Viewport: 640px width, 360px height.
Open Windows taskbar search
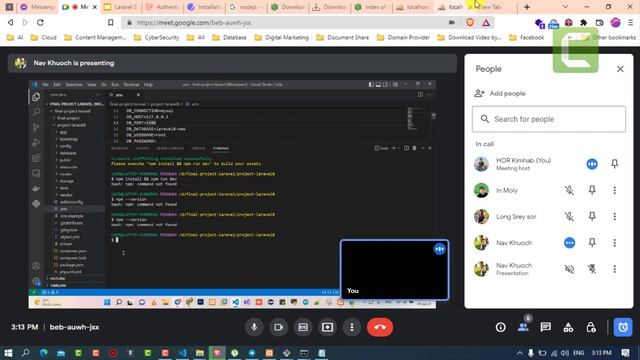25,353
